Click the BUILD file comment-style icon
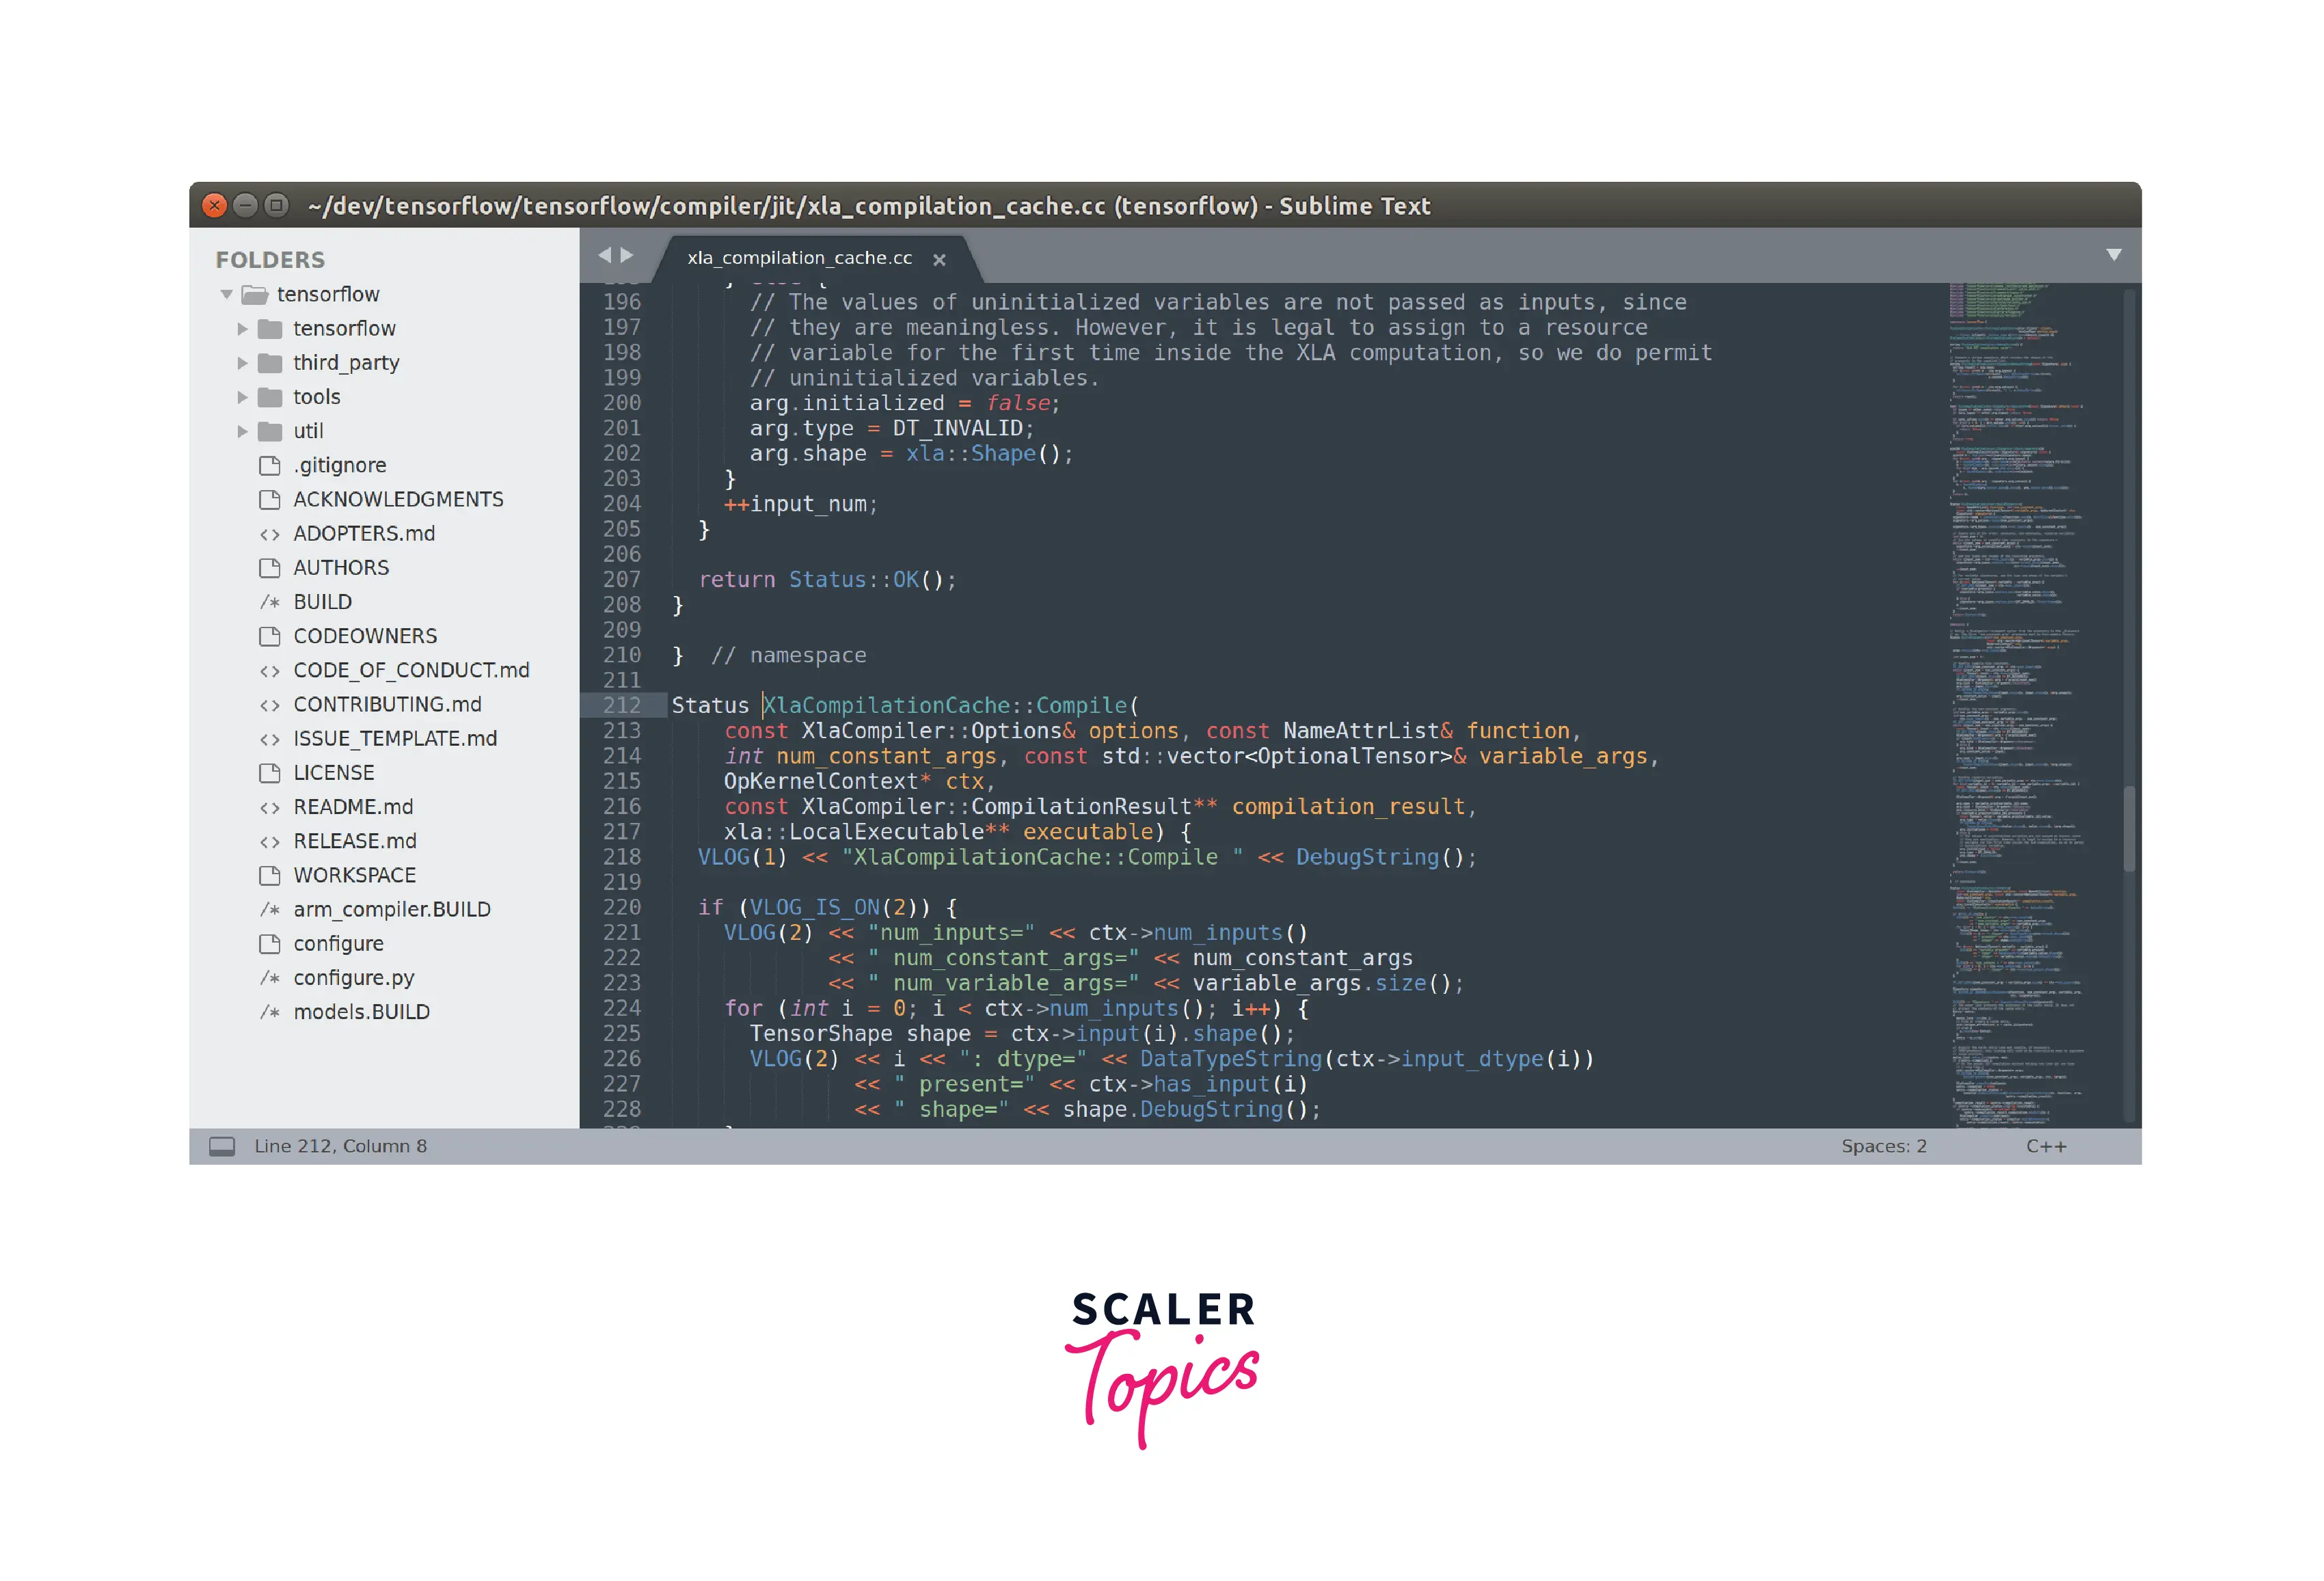The image size is (2324, 1581). [x=269, y=602]
